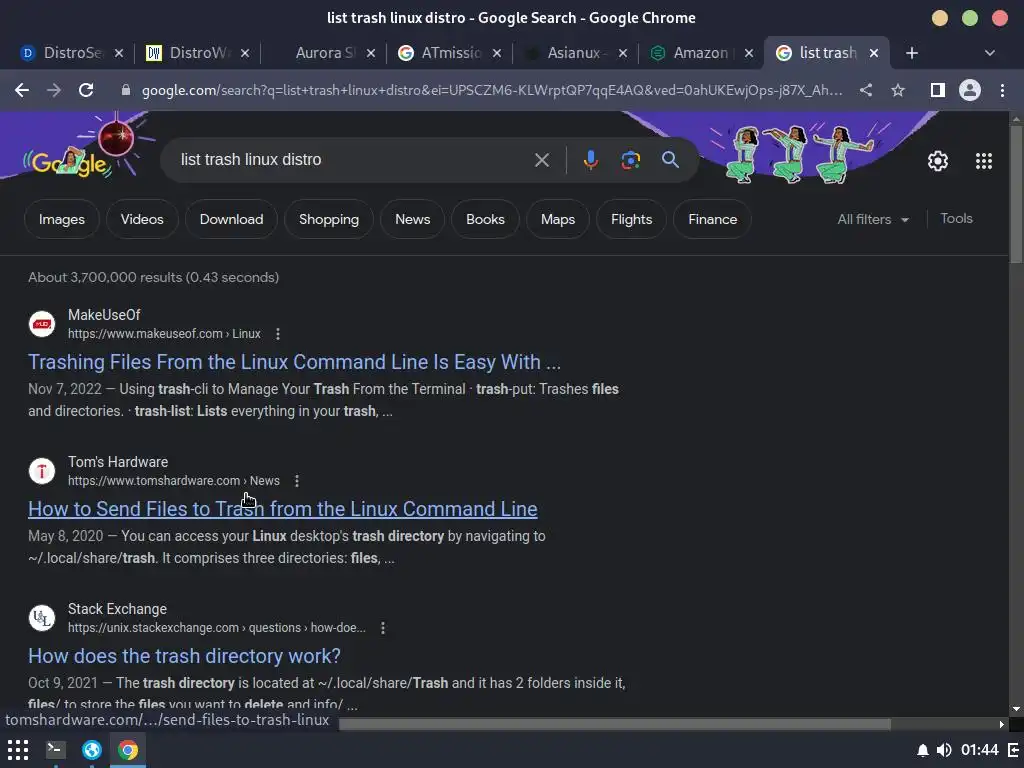Select the Flights filter chip
Viewport: 1024px width, 768px height.
pyautogui.click(x=632, y=219)
